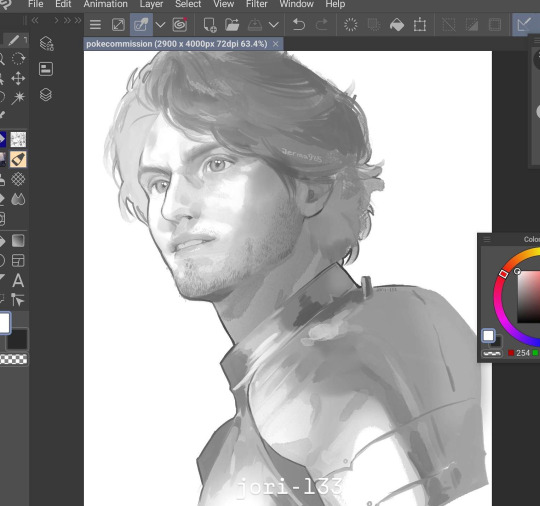Open the Window menu
Screen dimensions: 540x506
(297, 4)
